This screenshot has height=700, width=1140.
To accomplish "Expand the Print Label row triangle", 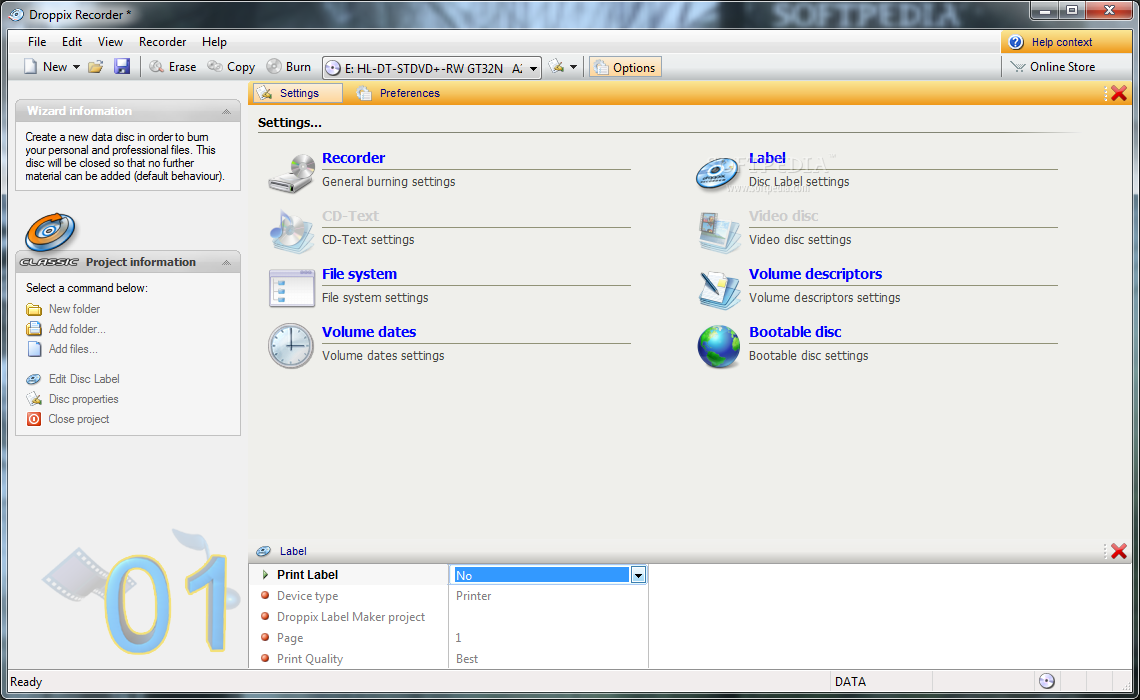I will pyautogui.click(x=265, y=574).
